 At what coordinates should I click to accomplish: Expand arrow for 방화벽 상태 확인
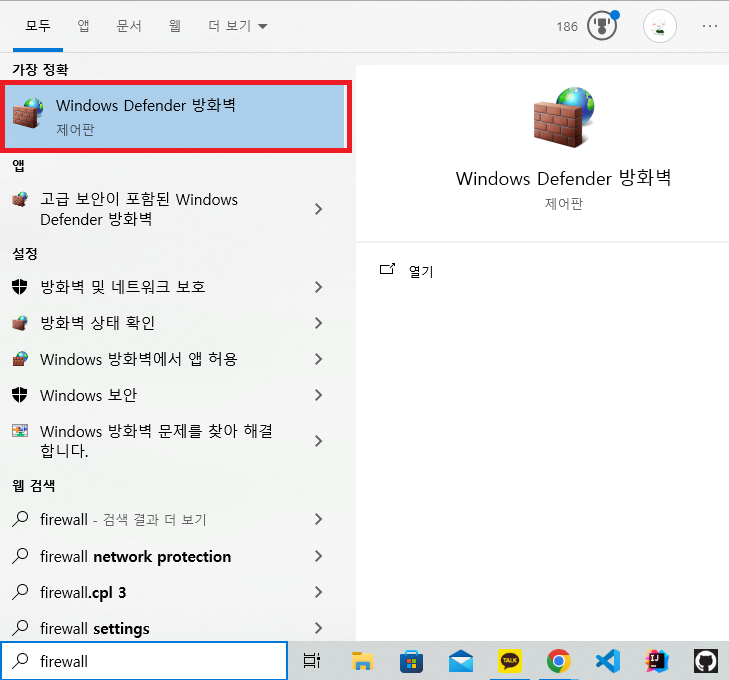(318, 323)
